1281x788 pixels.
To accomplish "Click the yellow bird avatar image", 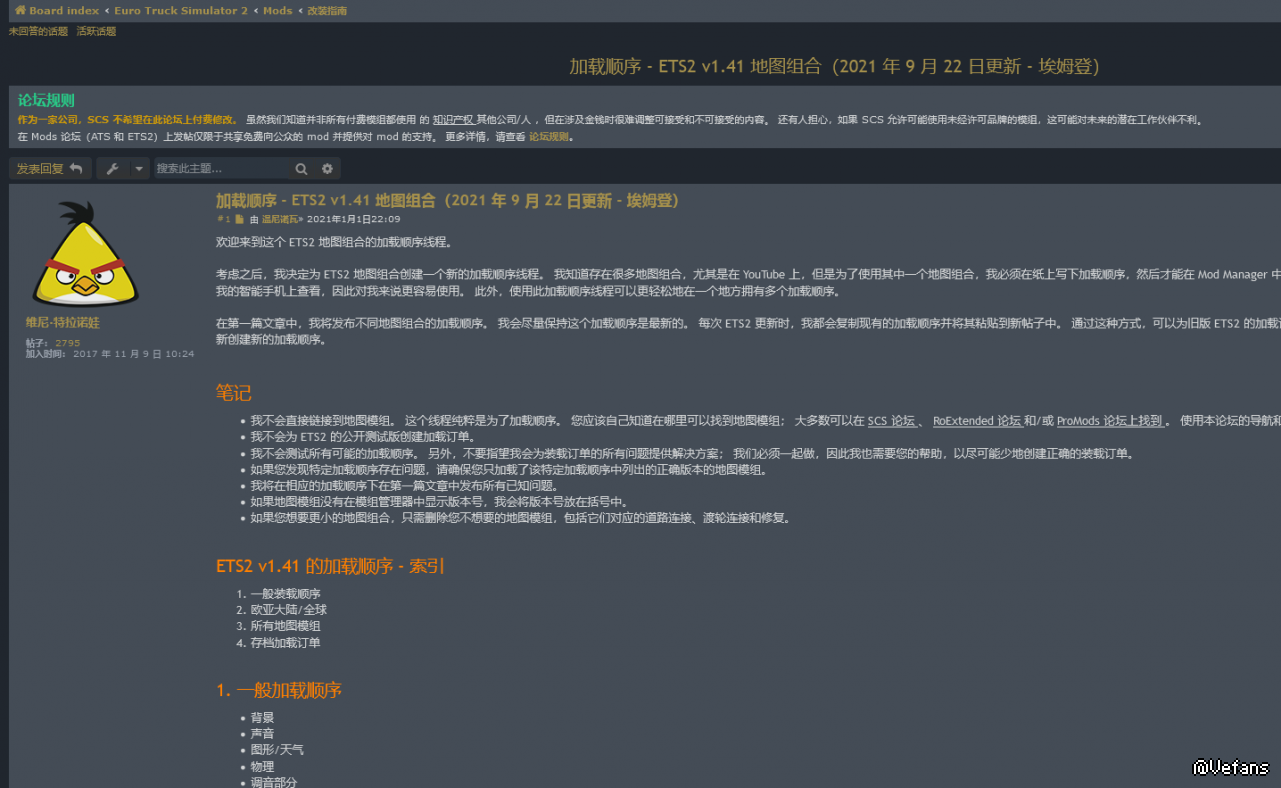I will click(85, 254).
